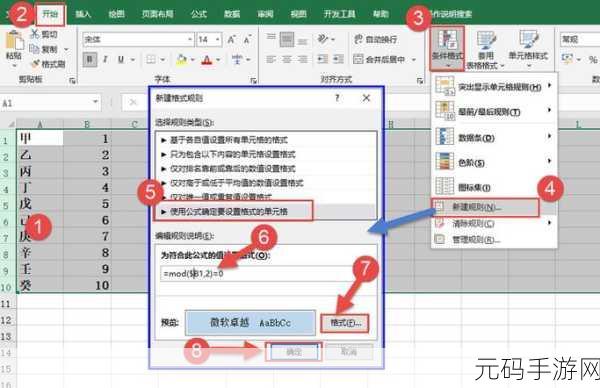Click the accounting number format icon

pos(567,59)
